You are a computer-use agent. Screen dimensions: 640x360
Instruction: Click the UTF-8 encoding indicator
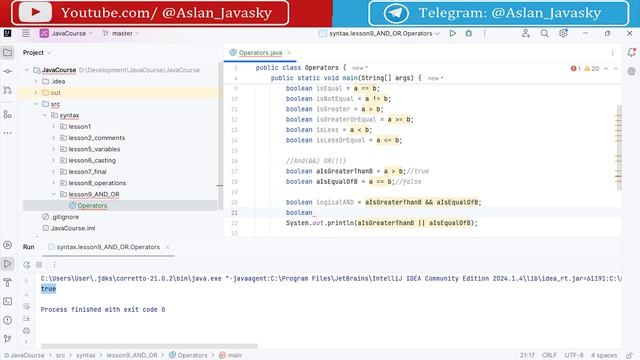coord(574,356)
